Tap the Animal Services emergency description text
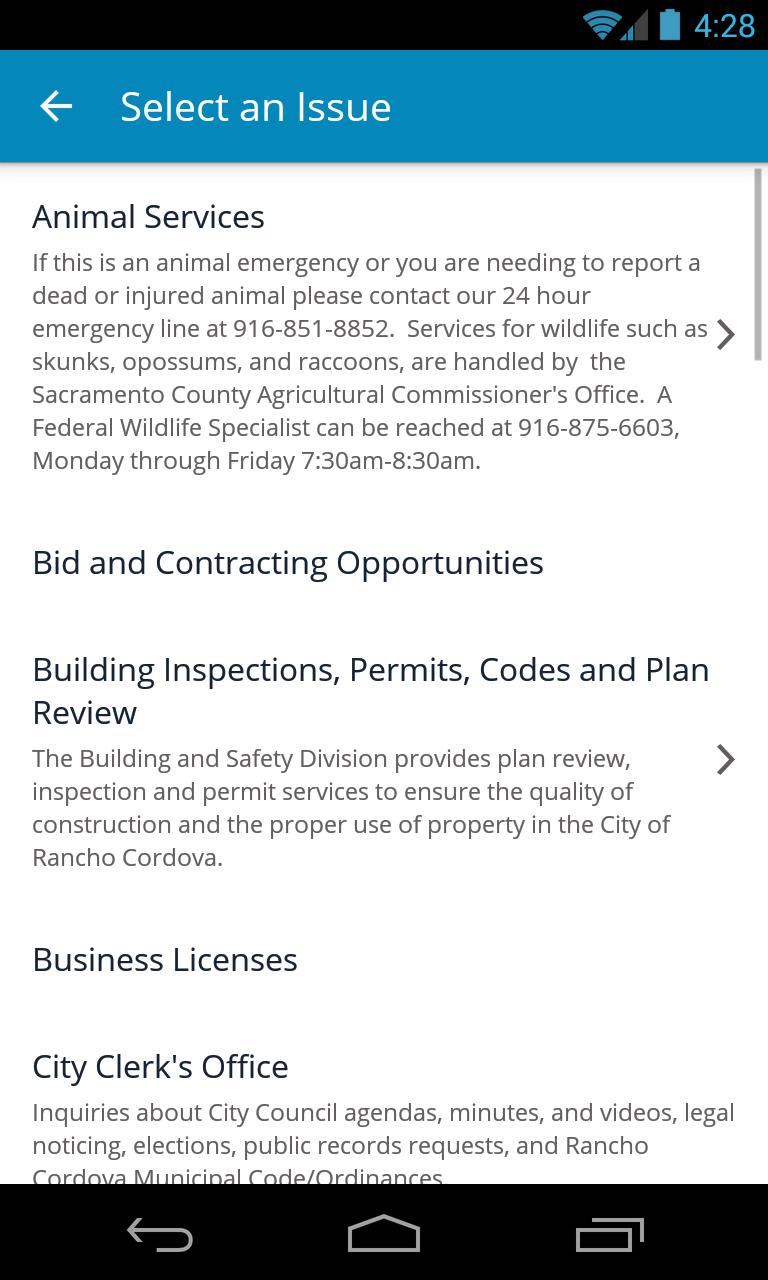 pos(366,362)
